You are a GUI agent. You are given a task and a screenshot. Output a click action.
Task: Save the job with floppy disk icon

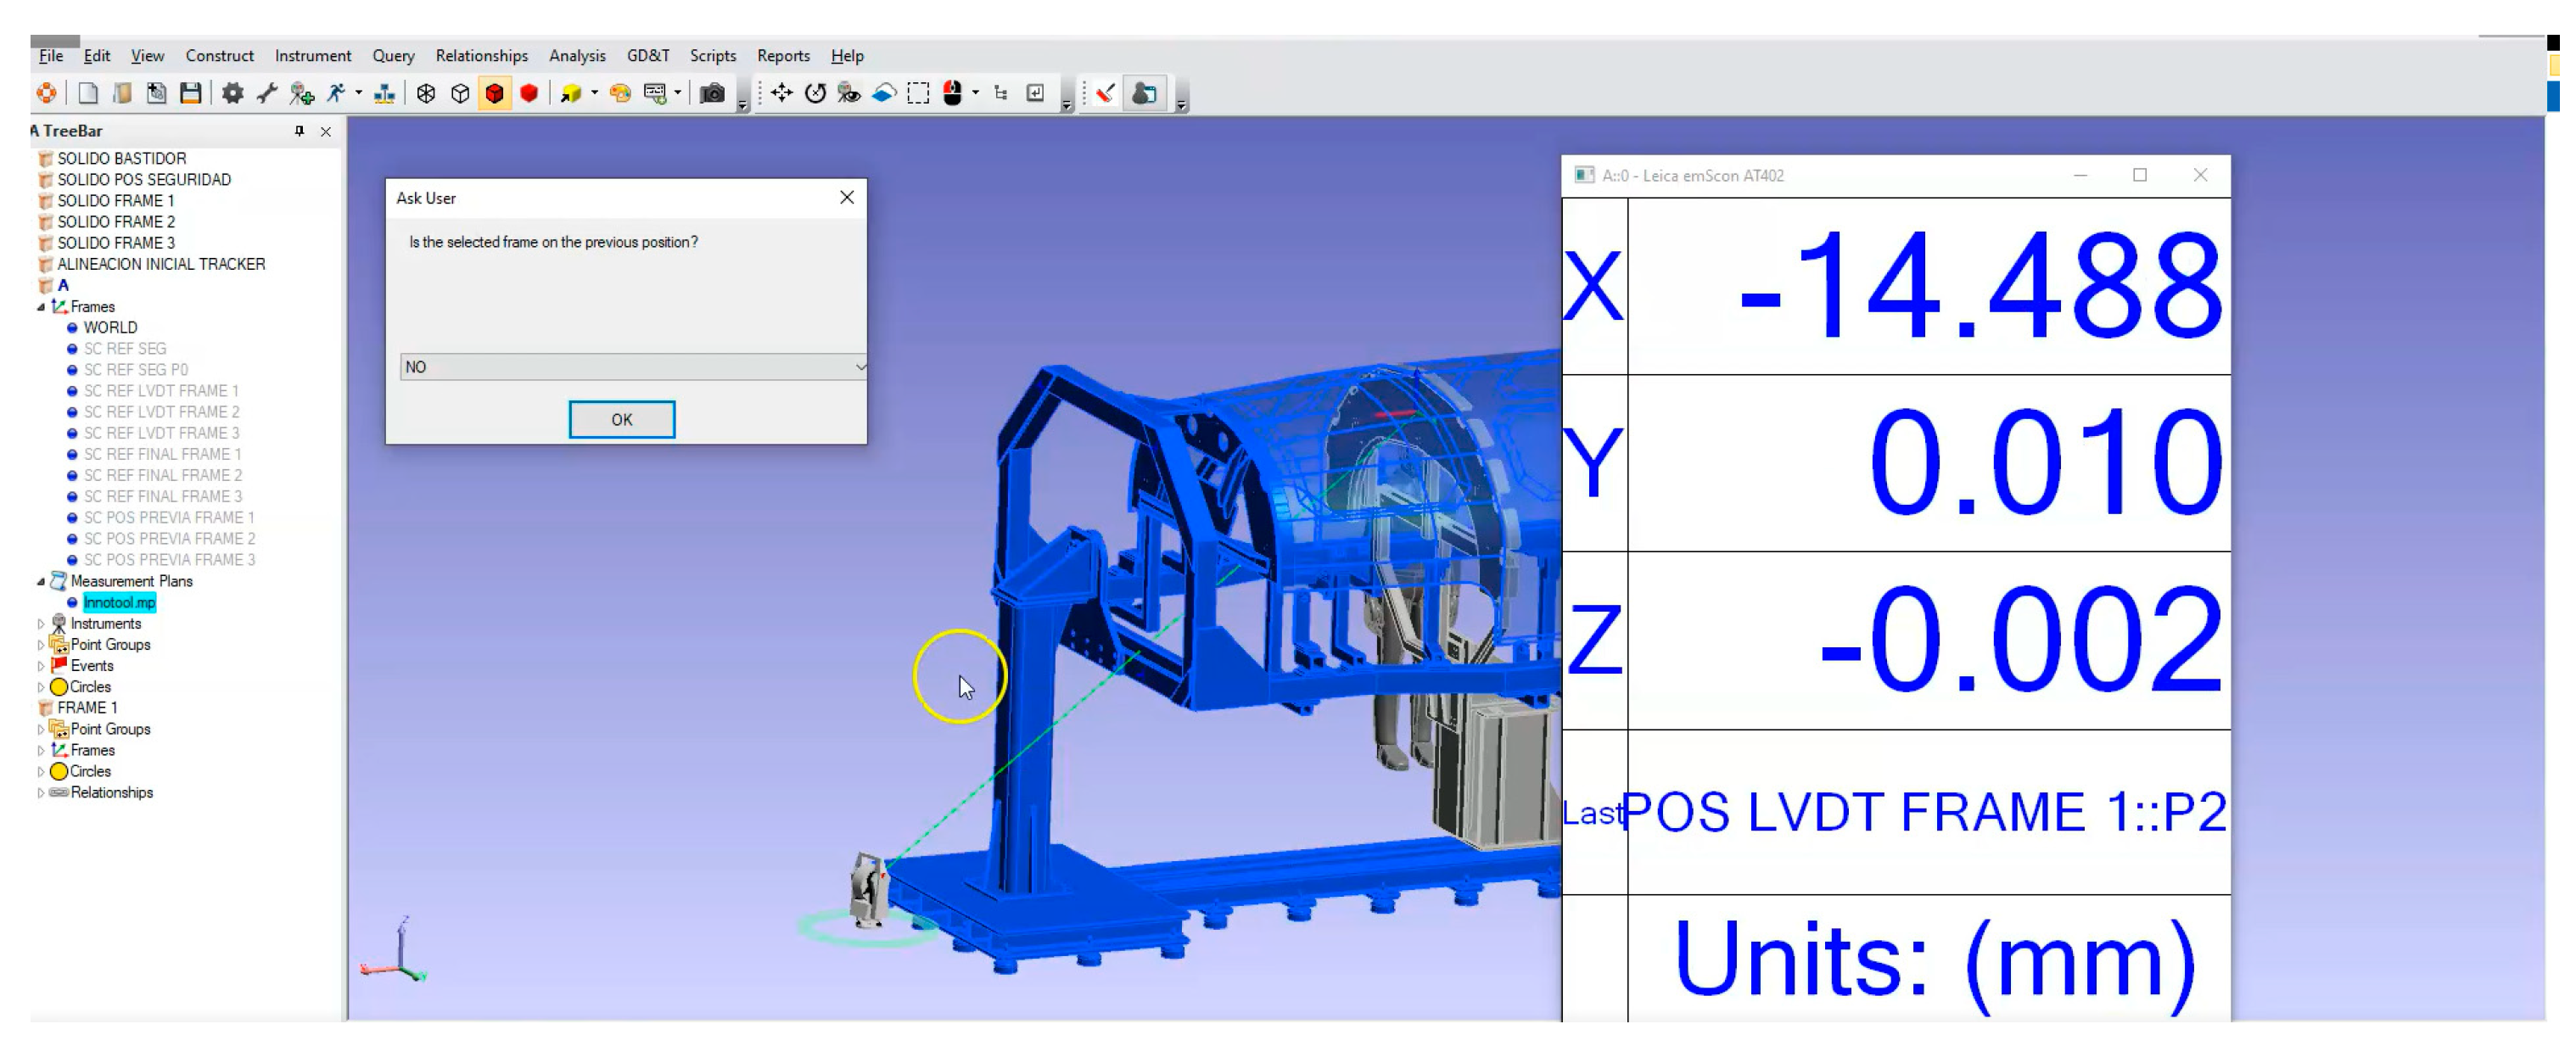190,94
